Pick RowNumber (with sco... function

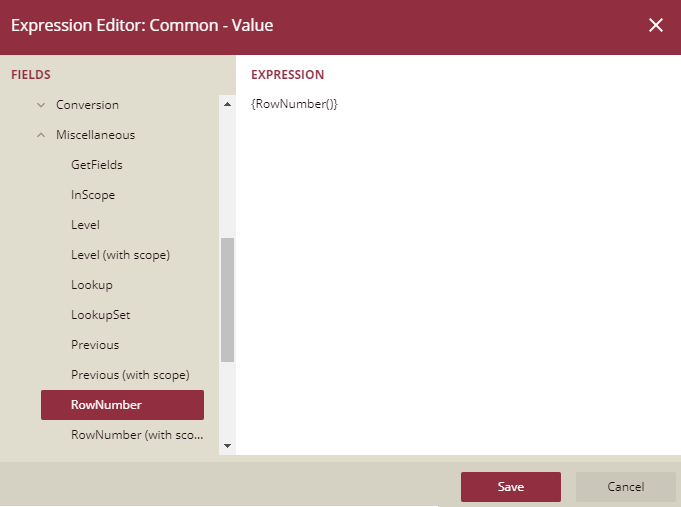pos(137,435)
